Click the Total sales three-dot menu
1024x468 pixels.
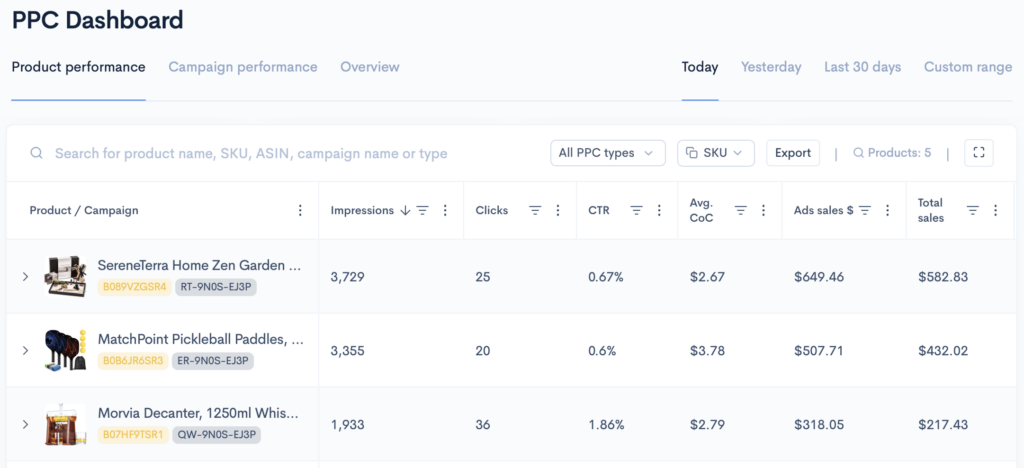pyautogui.click(x=995, y=210)
